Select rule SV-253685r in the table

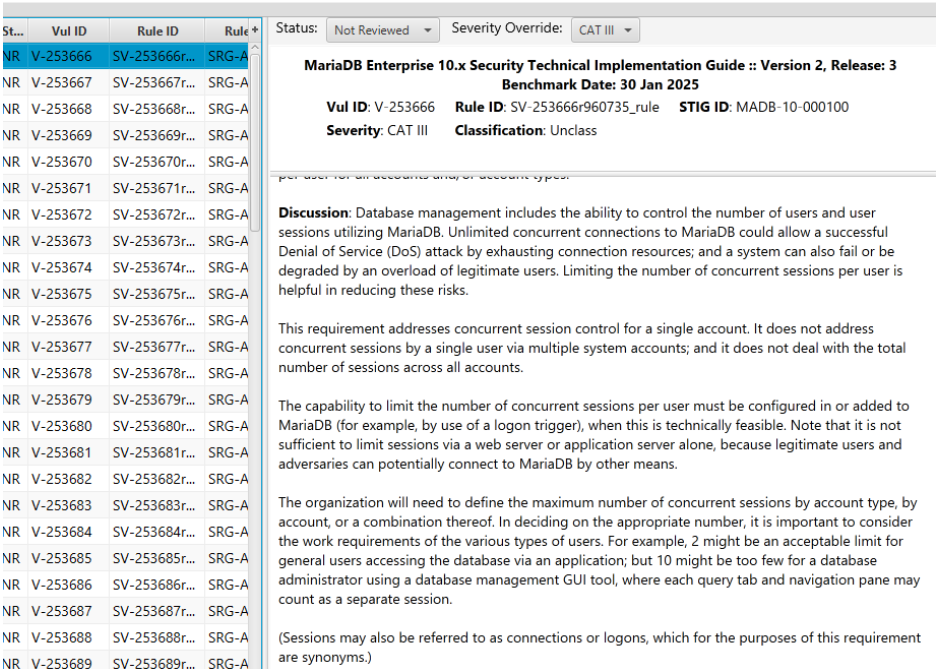153,558
